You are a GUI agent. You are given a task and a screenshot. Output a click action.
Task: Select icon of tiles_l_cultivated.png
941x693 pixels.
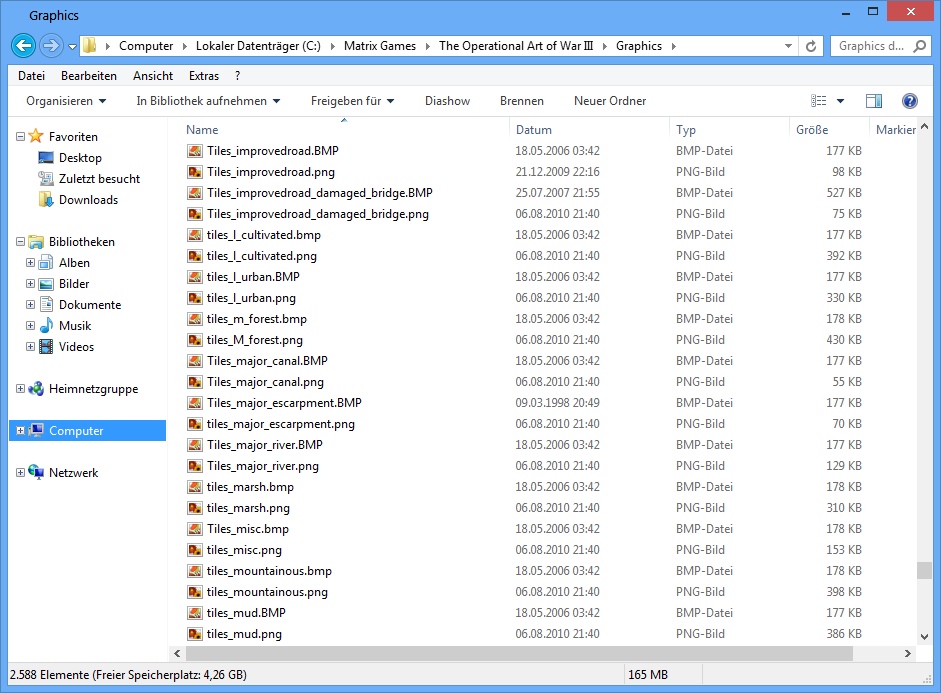coord(194,256)
